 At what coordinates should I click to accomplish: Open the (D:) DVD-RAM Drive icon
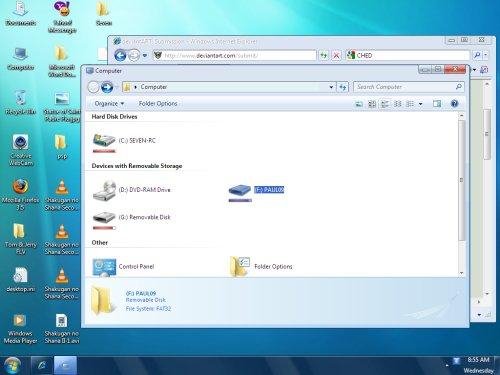[x=104, y=191]
